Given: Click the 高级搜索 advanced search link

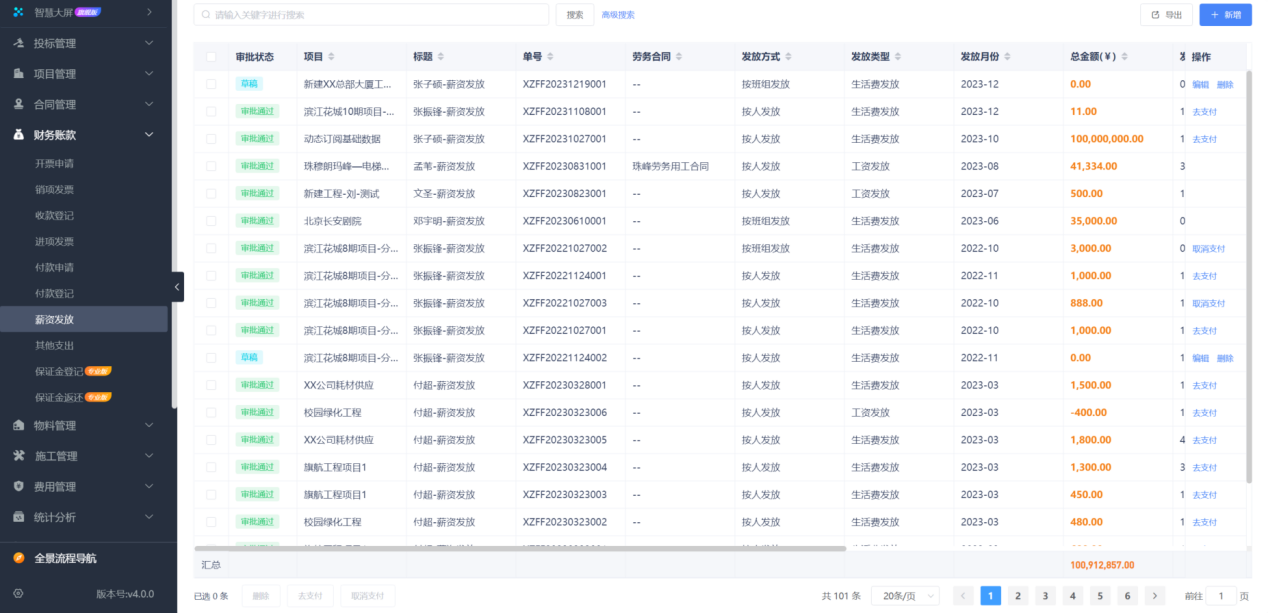Looking at the screenshot, I should pos(618,15).
